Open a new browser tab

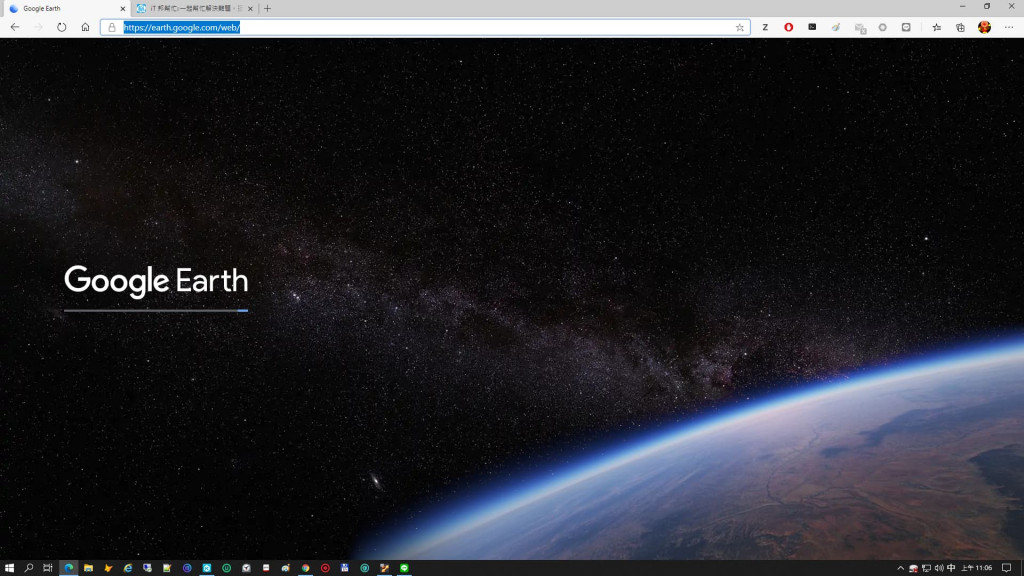[x=267, y=8]
